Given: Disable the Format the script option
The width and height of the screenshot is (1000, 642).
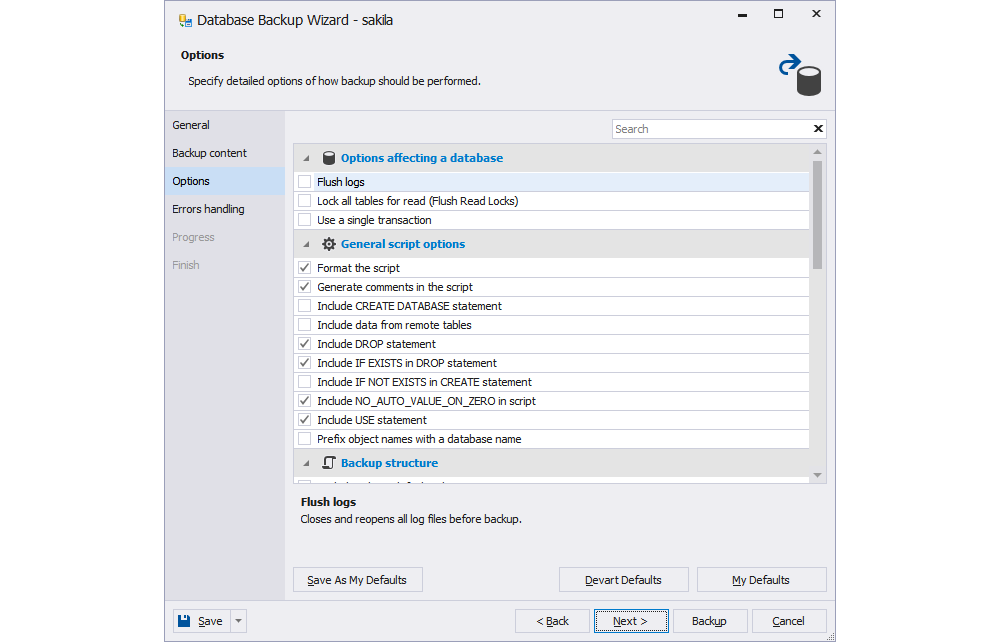Looking at the screenshot, I should pyautogui.click(x=304, y=267).
